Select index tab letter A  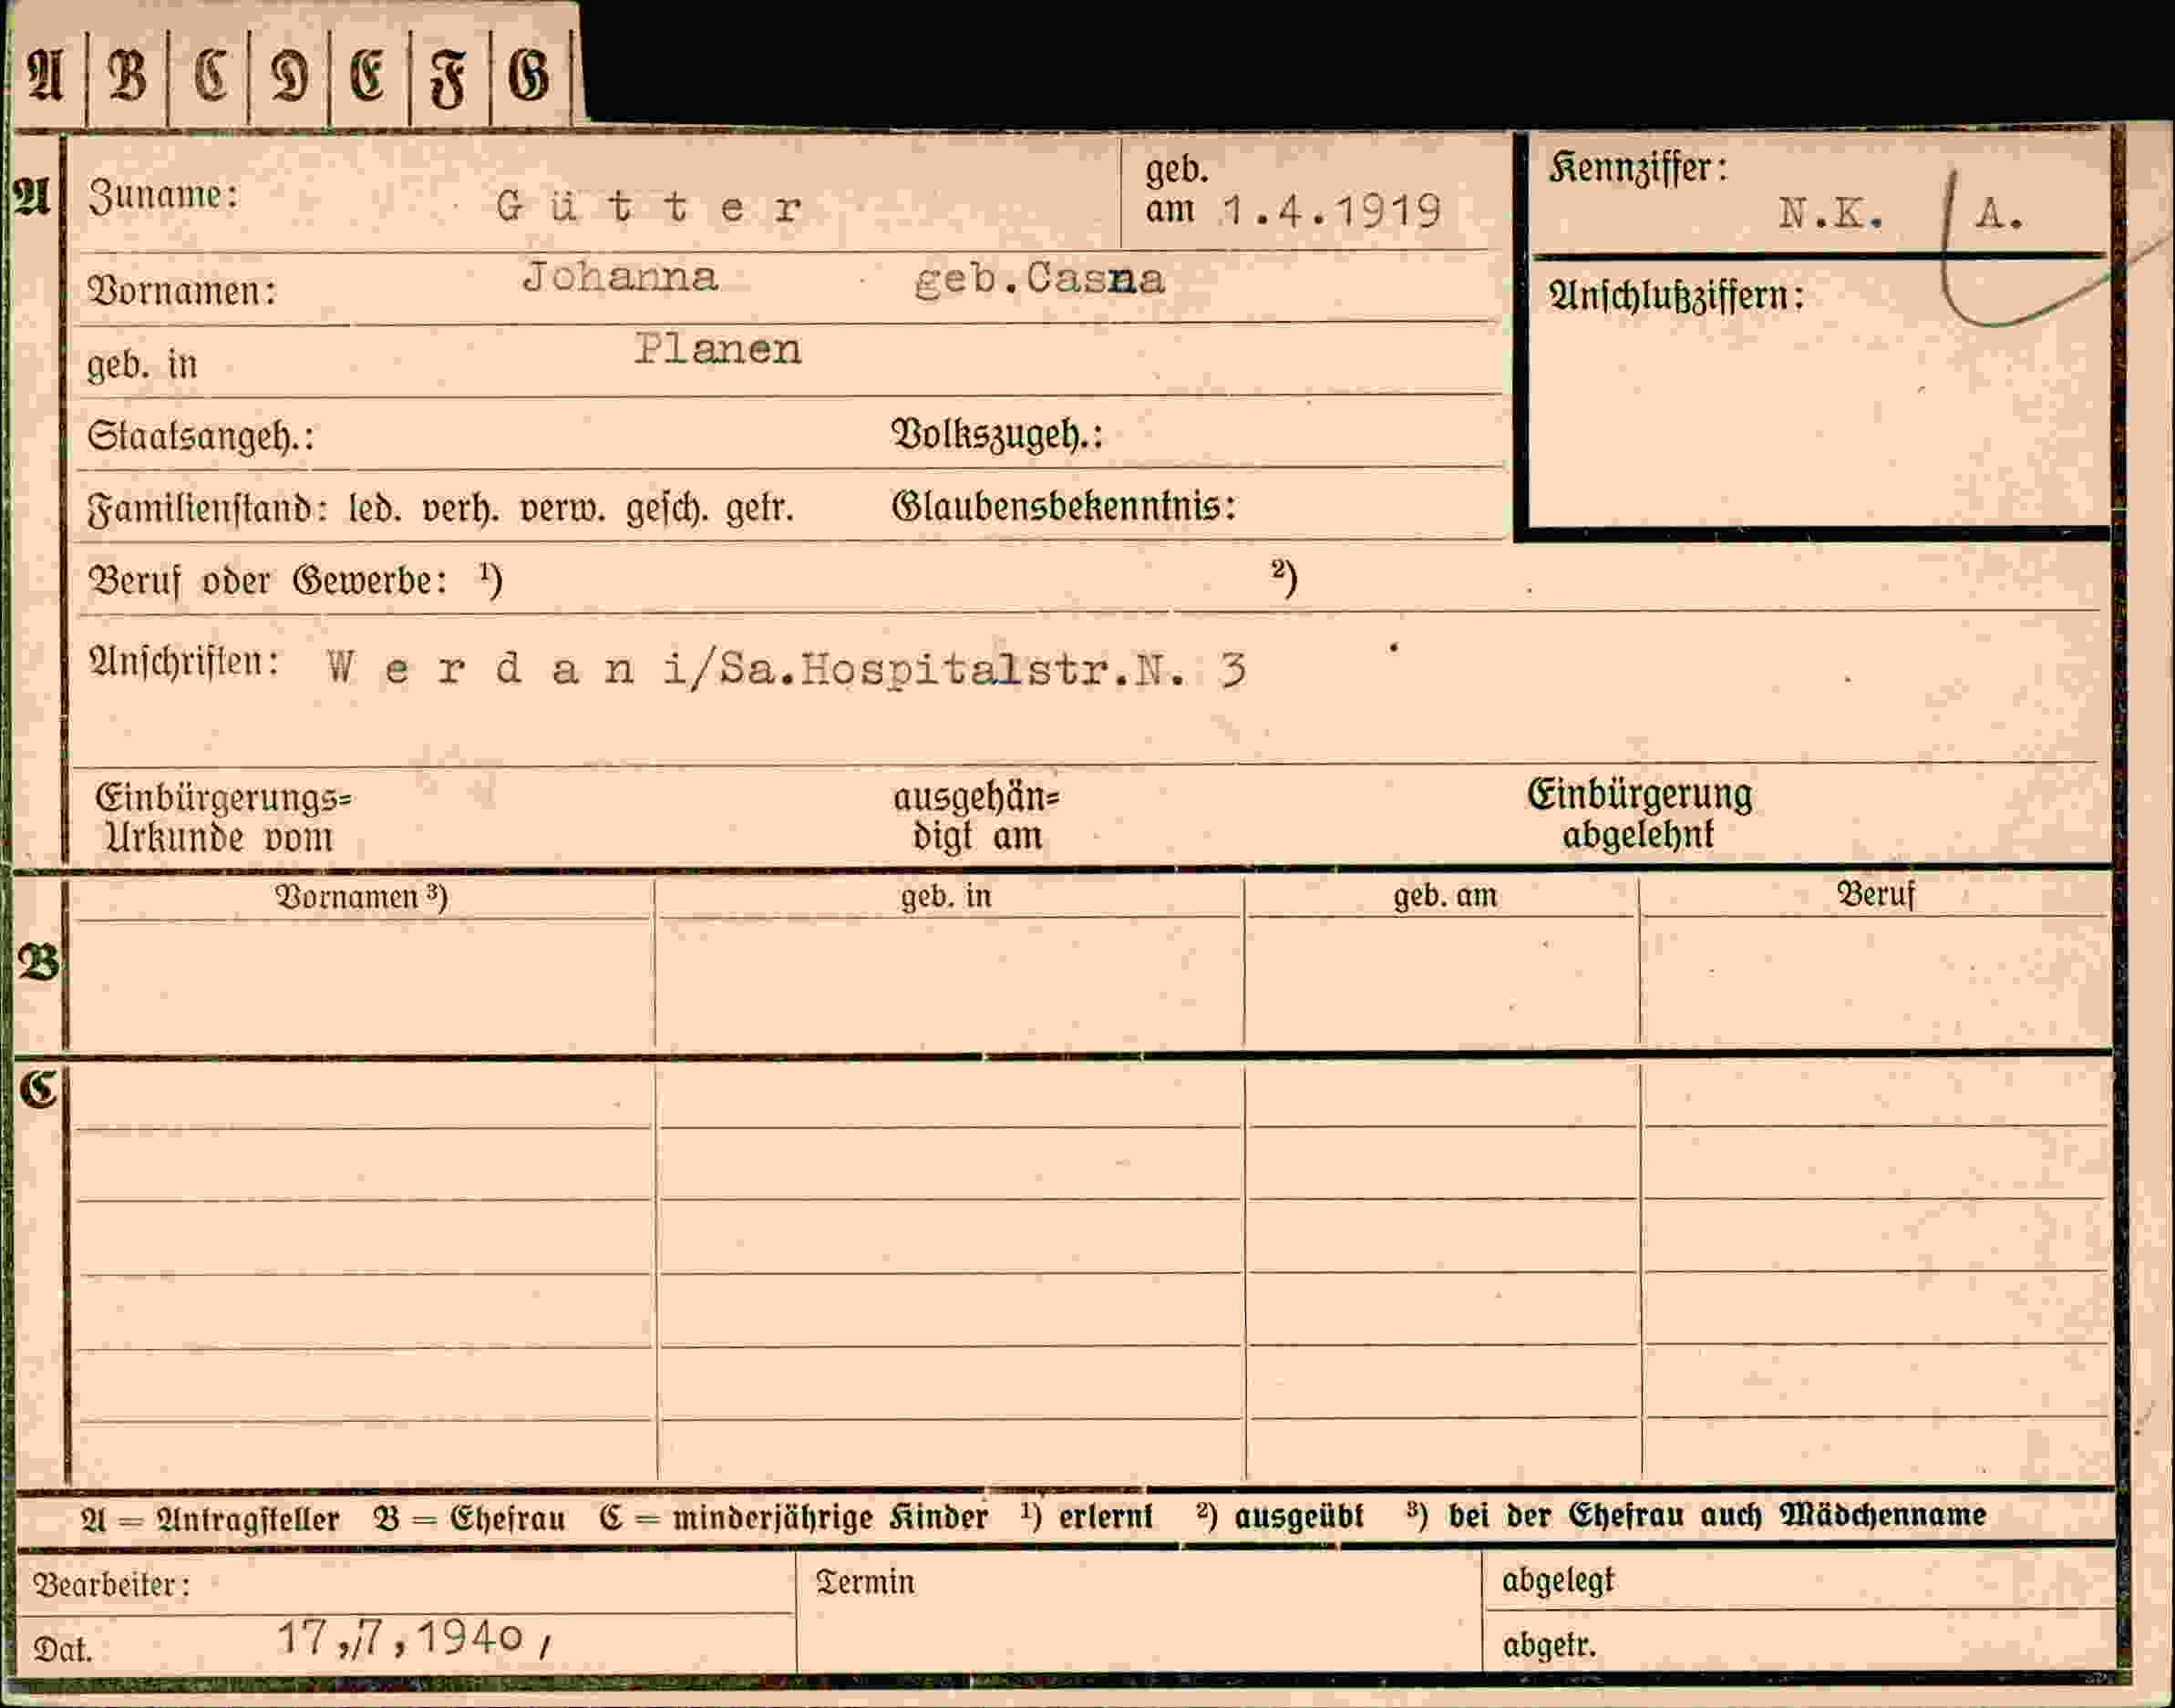[44, 77]
